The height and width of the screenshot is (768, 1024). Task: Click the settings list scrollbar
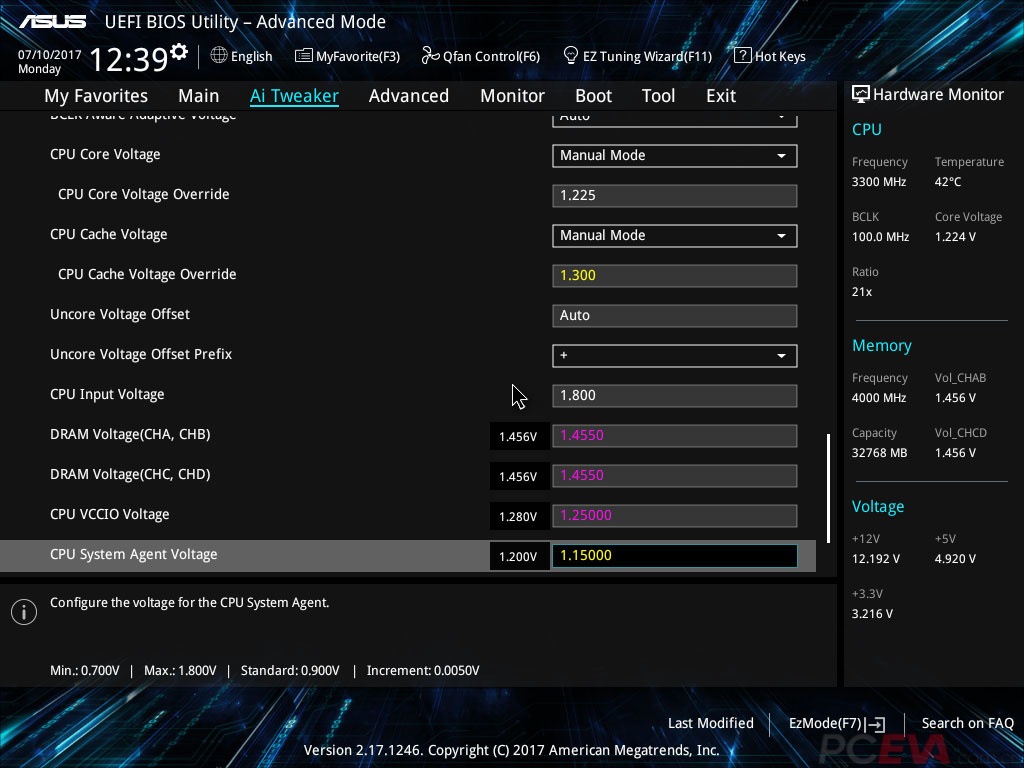coord(828,488)
